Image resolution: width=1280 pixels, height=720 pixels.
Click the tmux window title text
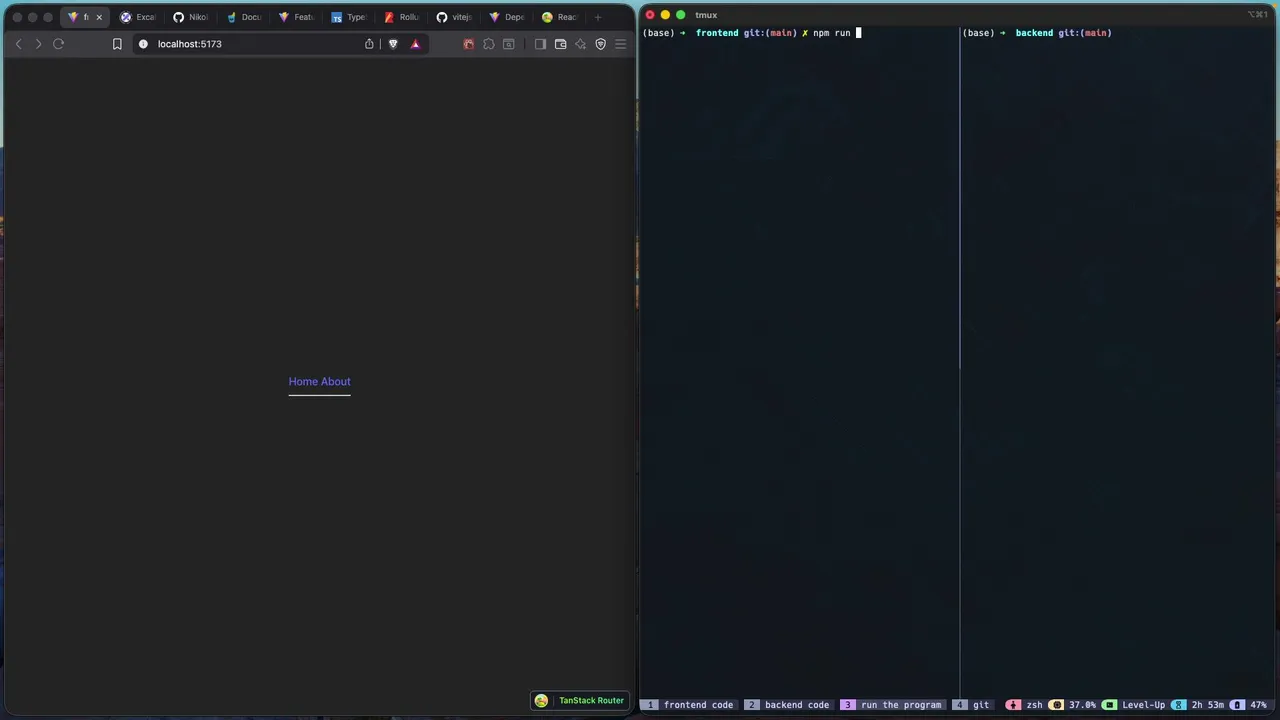point(706,15)
